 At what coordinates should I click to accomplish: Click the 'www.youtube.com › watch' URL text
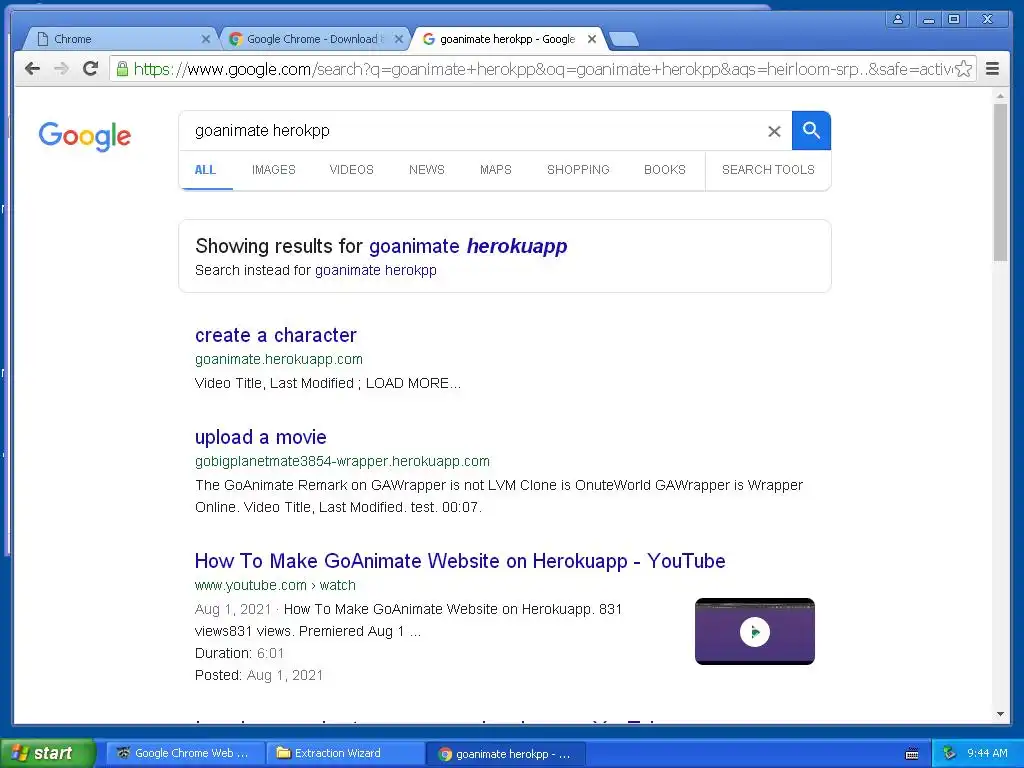(275, 585)
